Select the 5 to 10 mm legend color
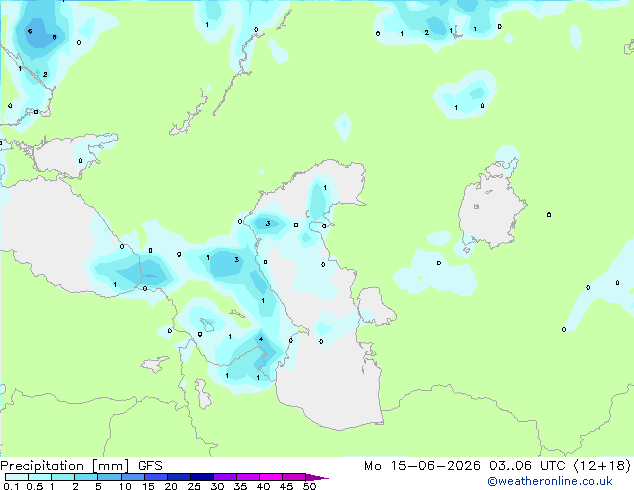 [x=109, y=477]
